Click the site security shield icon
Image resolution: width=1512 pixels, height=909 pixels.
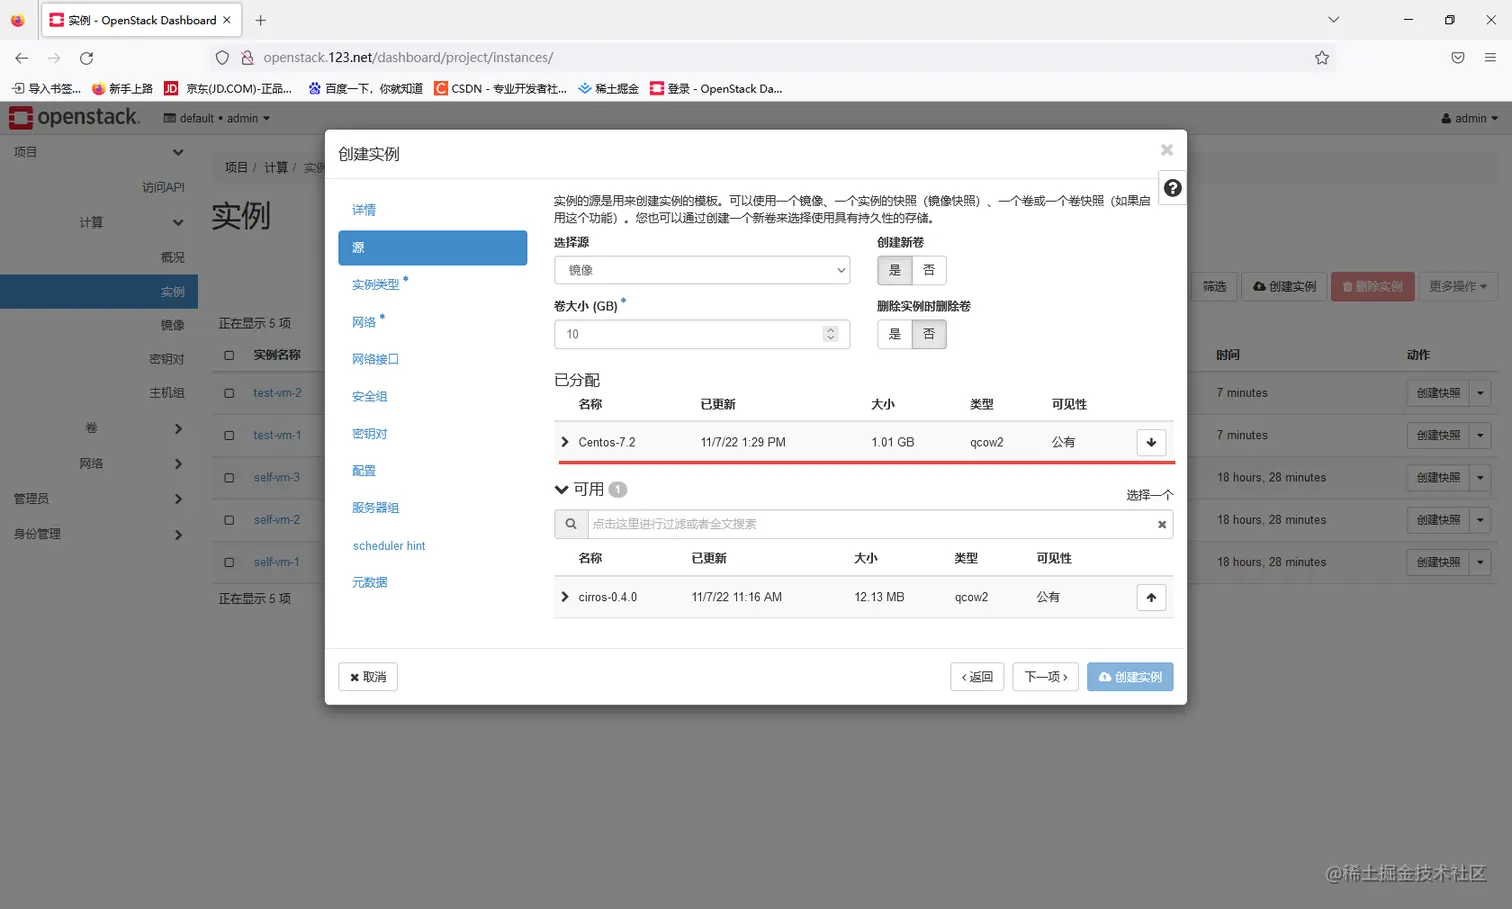tap(222, 58)
